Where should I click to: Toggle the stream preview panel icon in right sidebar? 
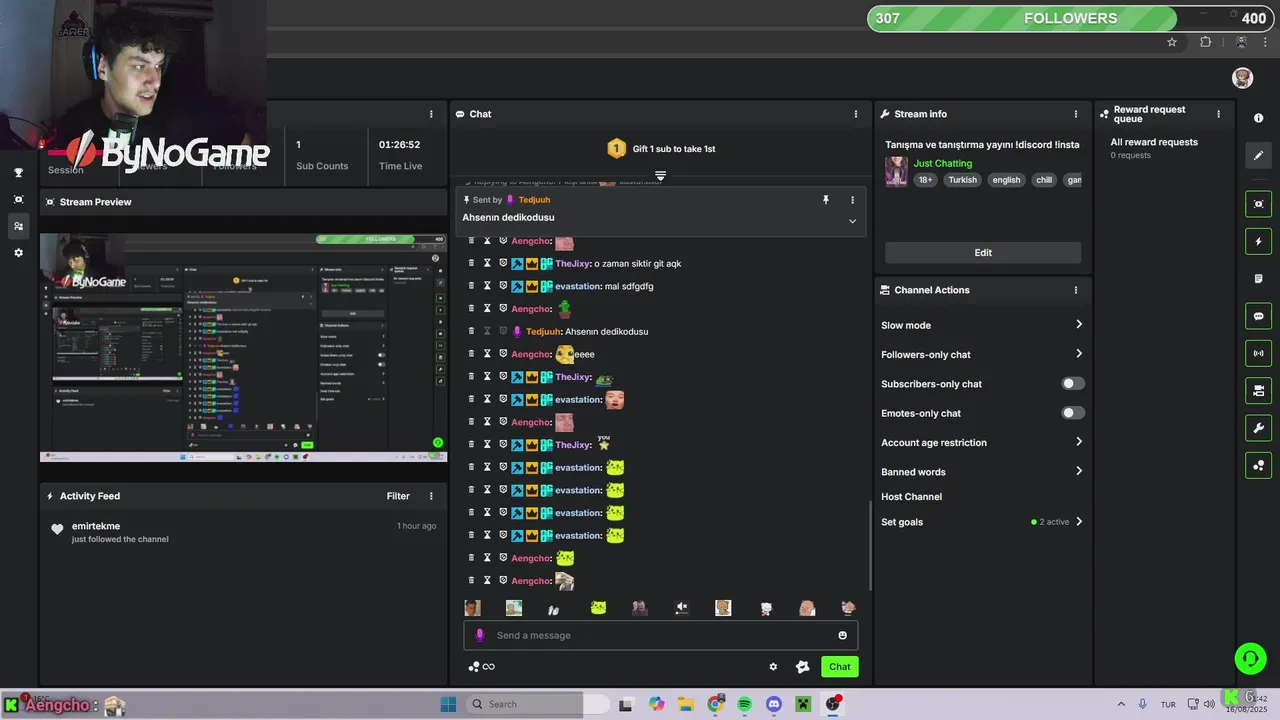[x=1258, y=204]
